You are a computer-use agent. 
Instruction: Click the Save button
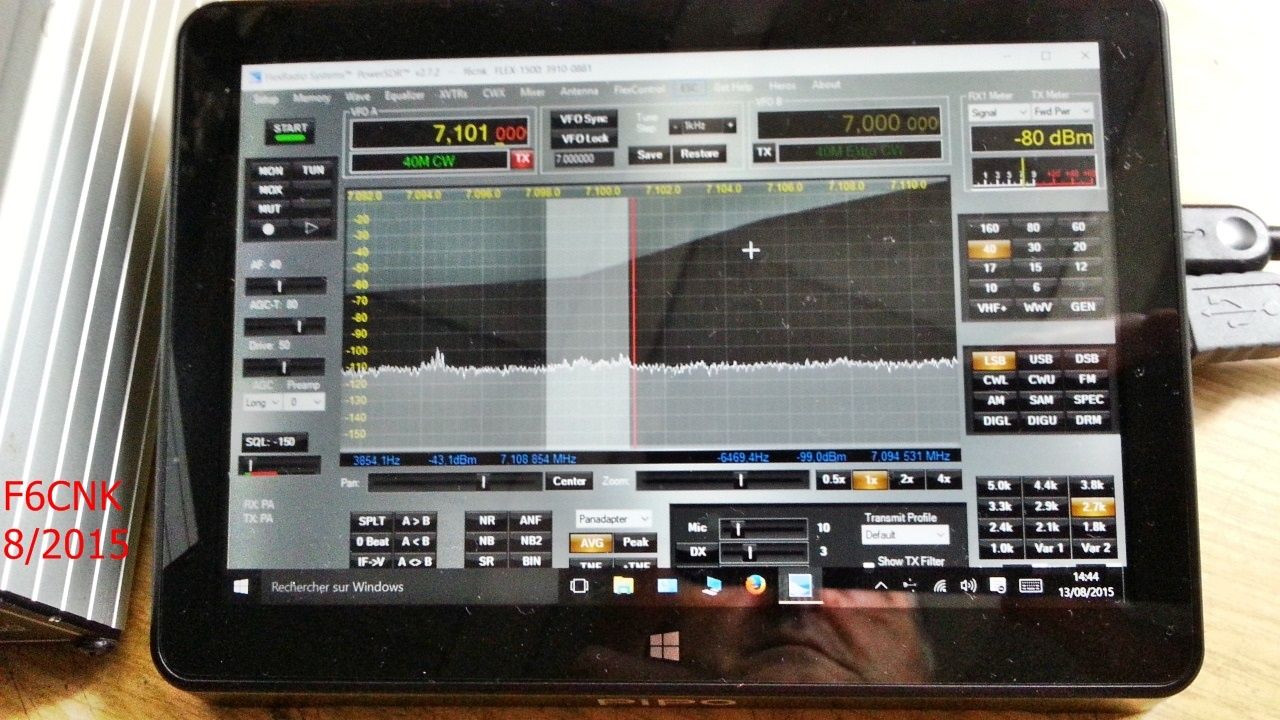coord(649,154)
